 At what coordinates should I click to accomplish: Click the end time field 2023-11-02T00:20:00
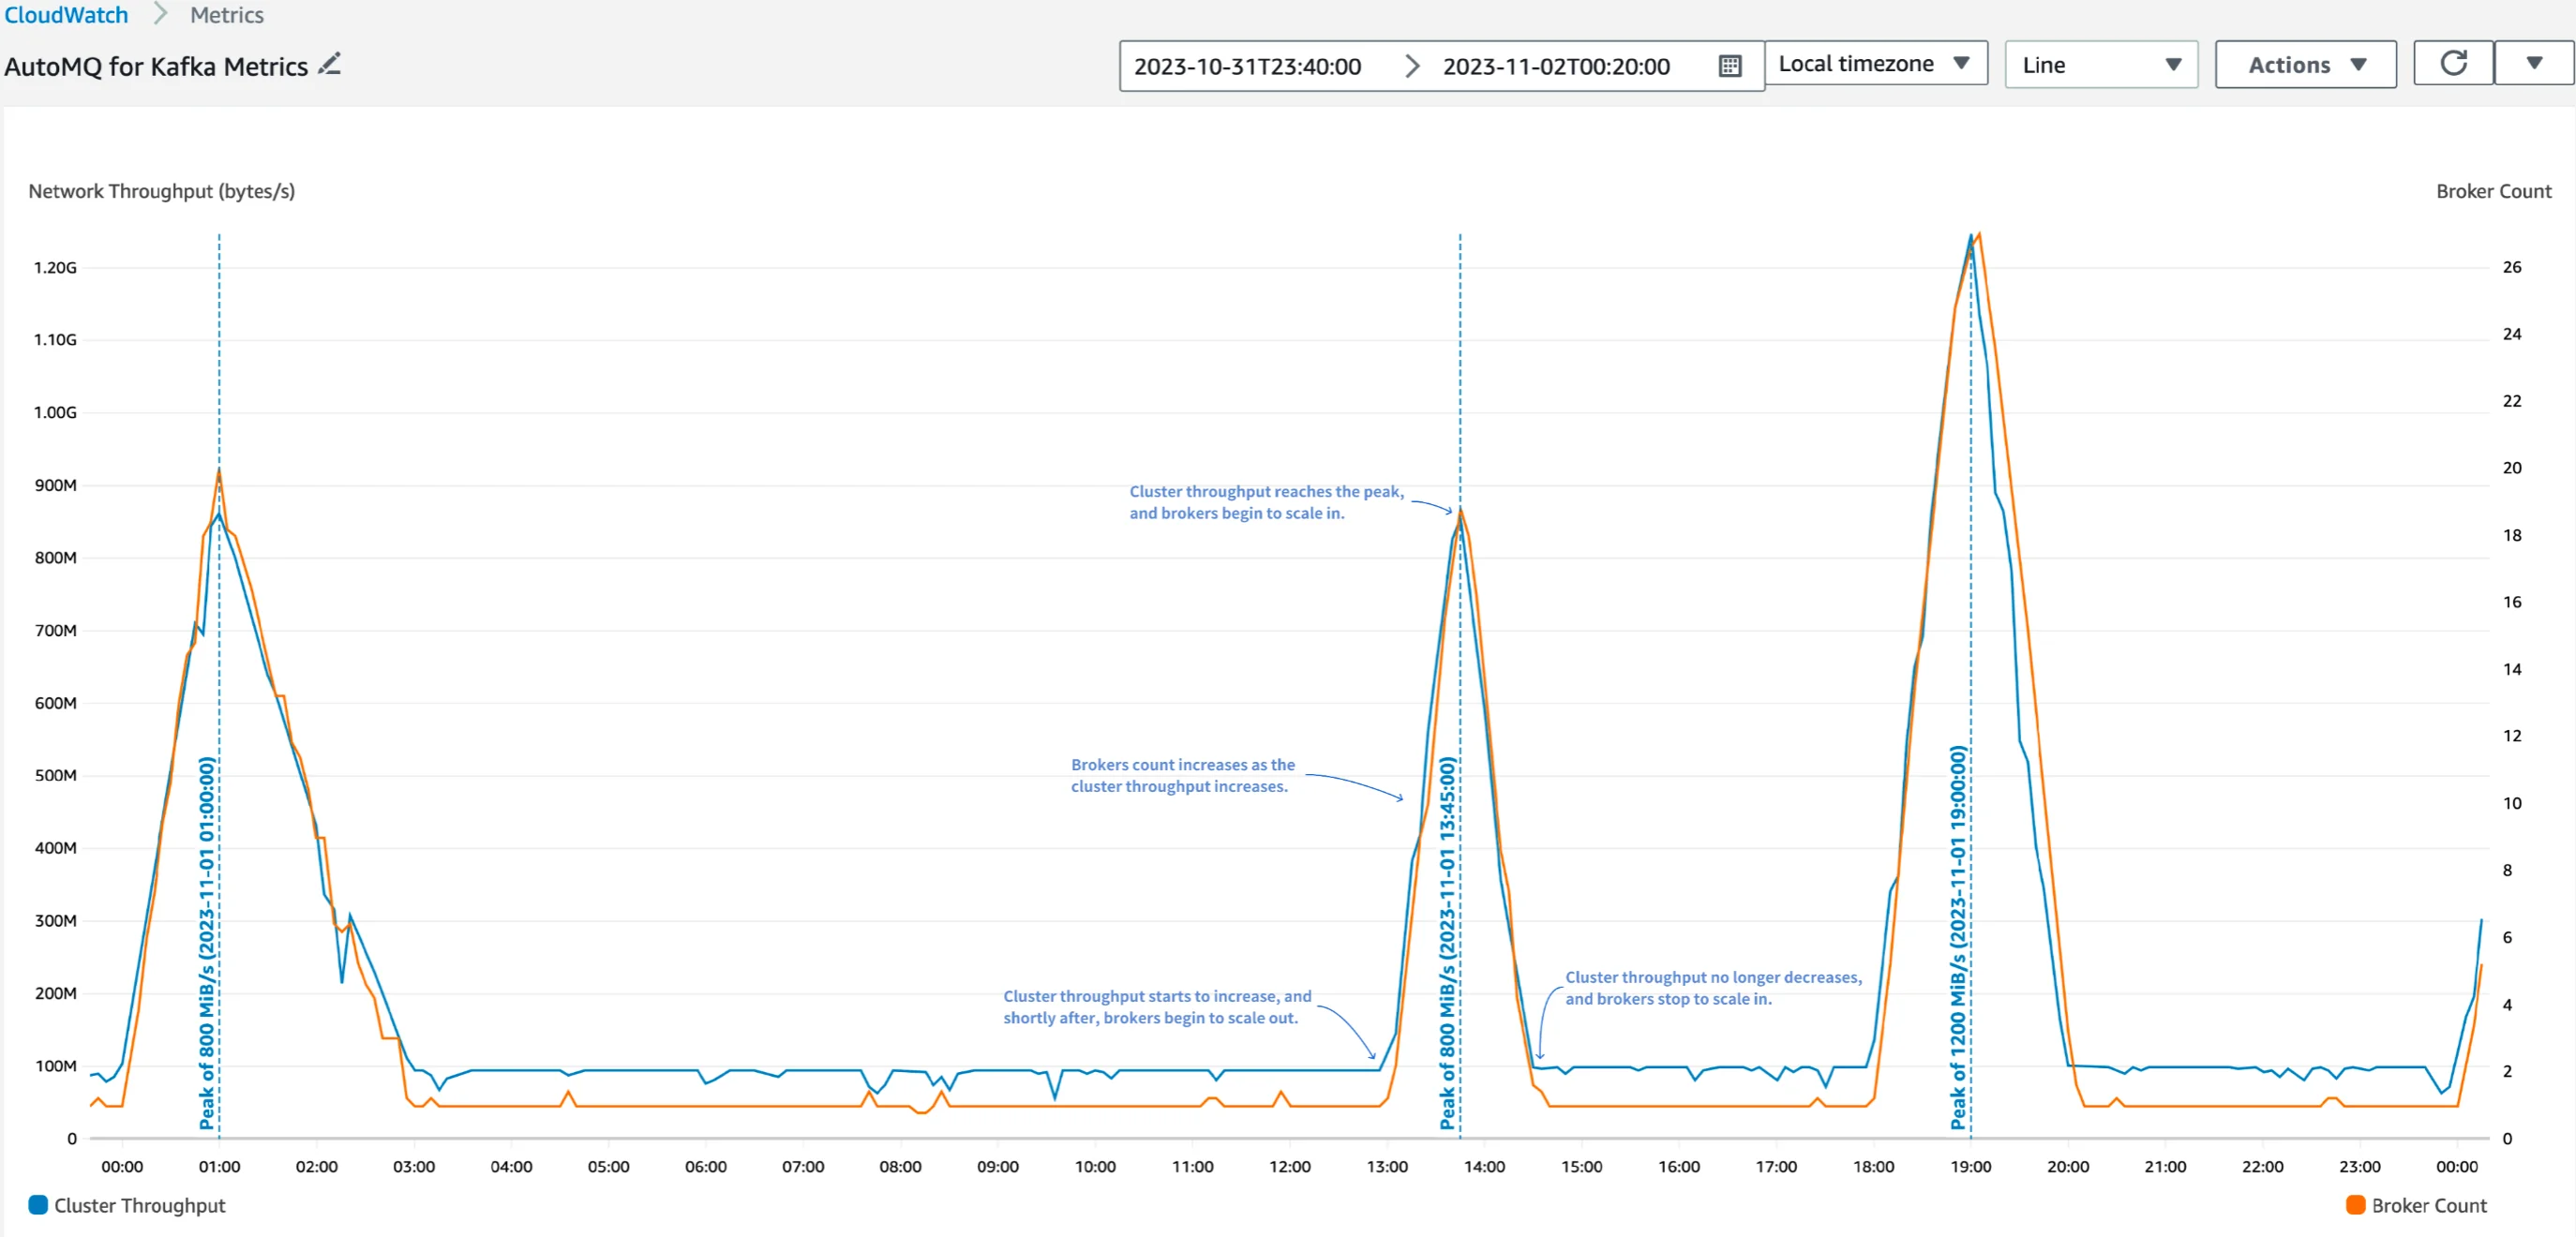pyautogui.click(x=1555, y=66)
